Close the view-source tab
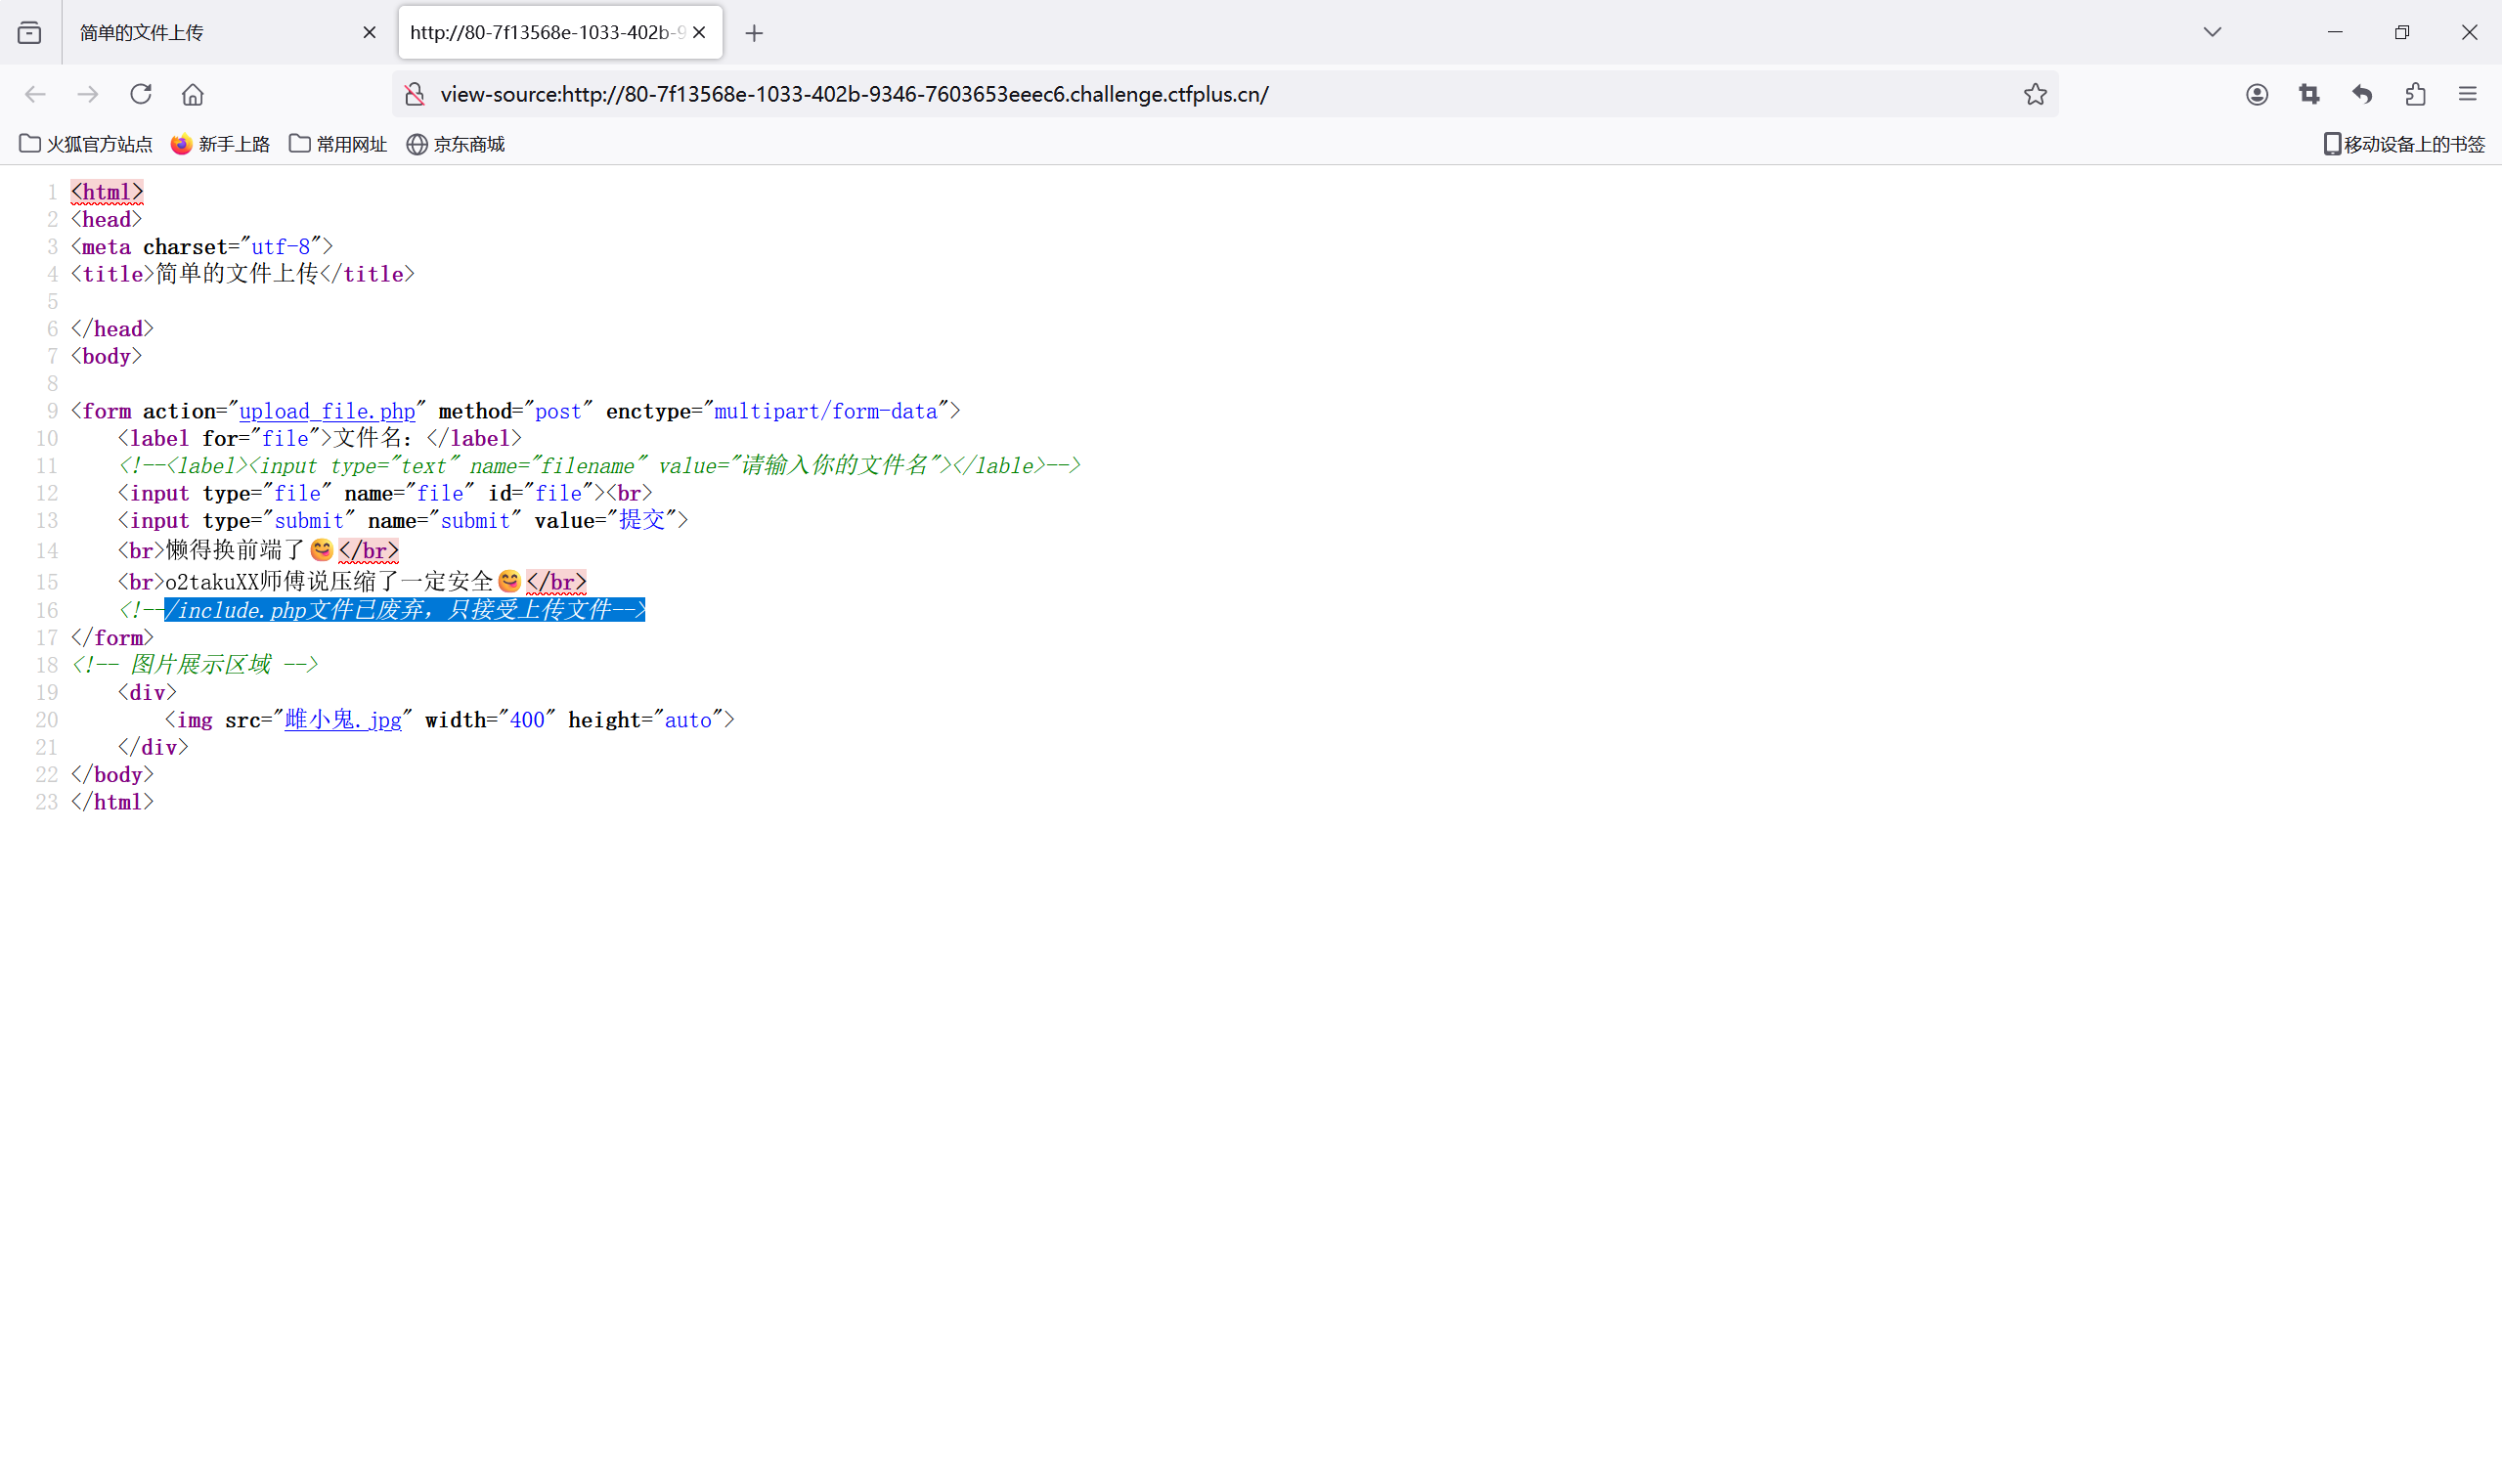This screenshot has width=2502, height=1484. pos(699,33)
